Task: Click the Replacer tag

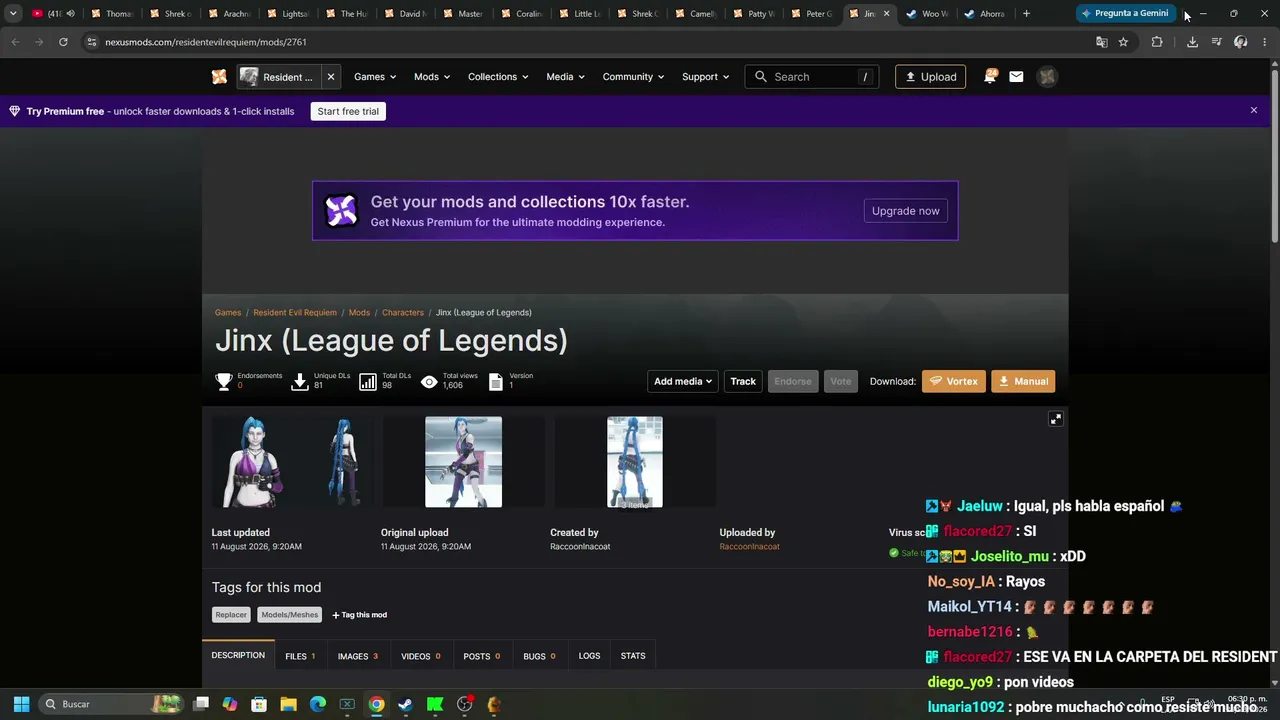Action: point(231,615)
